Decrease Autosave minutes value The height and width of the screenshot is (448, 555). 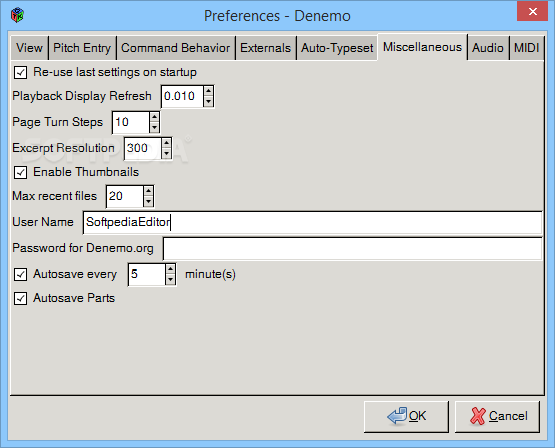click(171, 279)
